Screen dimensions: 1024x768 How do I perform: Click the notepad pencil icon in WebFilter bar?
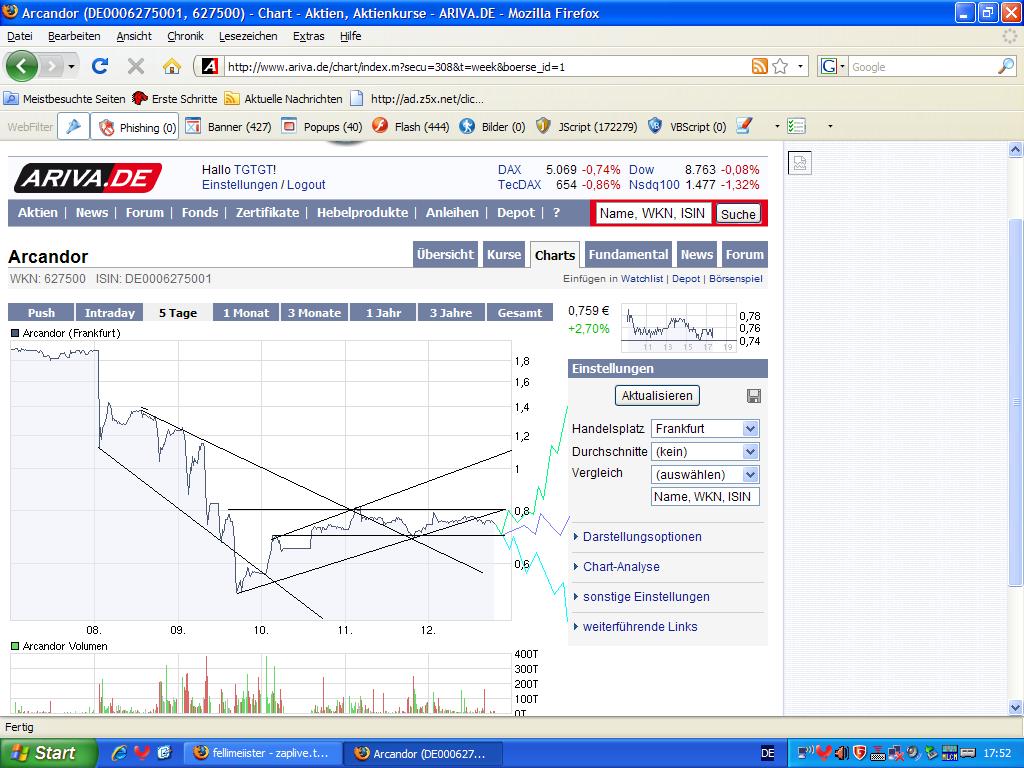[x=744, y=126]
